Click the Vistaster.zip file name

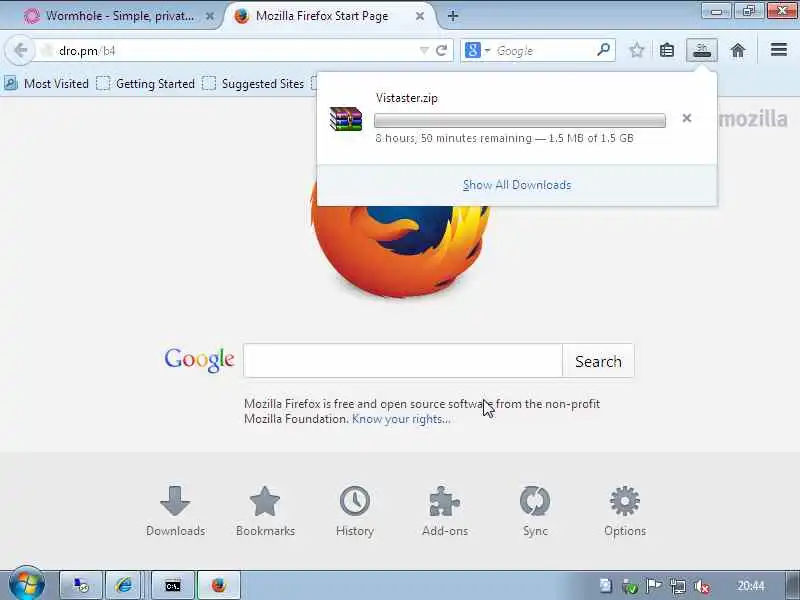[407, 98]
